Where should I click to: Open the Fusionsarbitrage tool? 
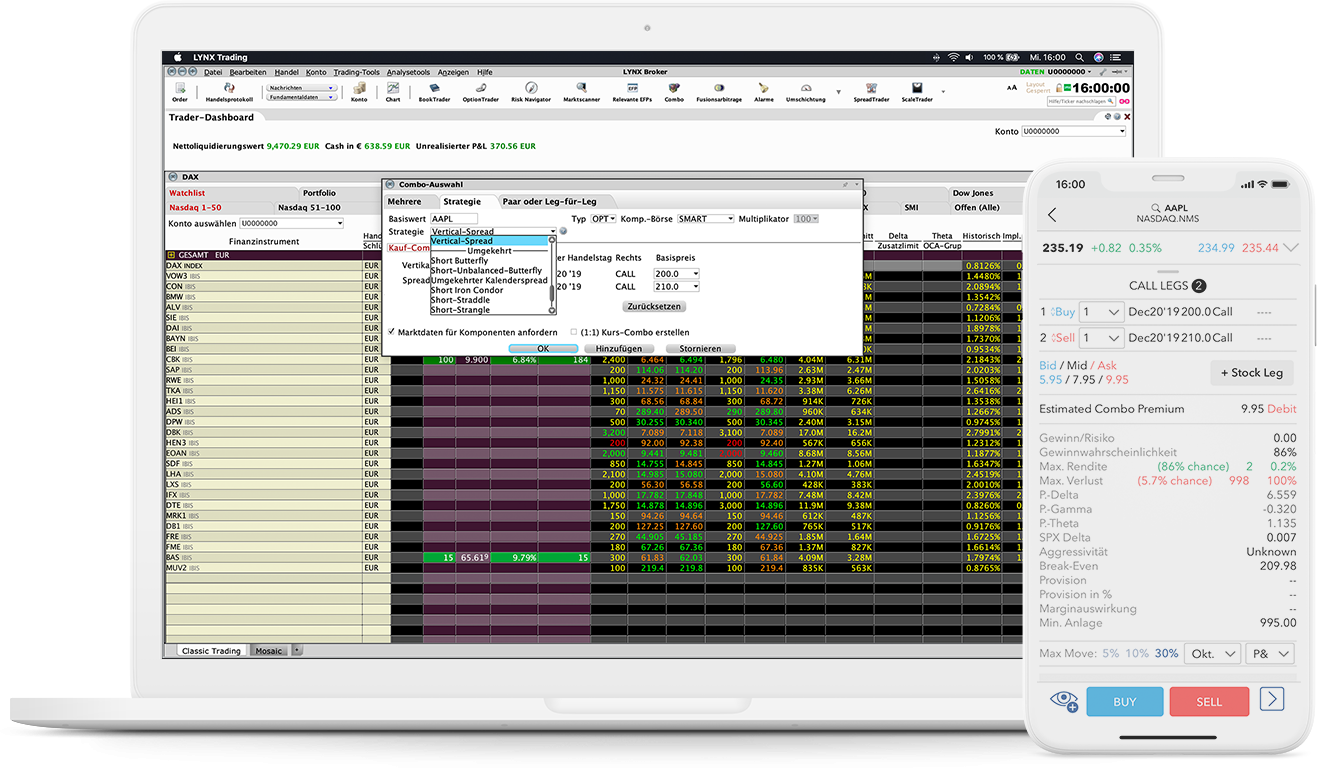tap(719, 92)
